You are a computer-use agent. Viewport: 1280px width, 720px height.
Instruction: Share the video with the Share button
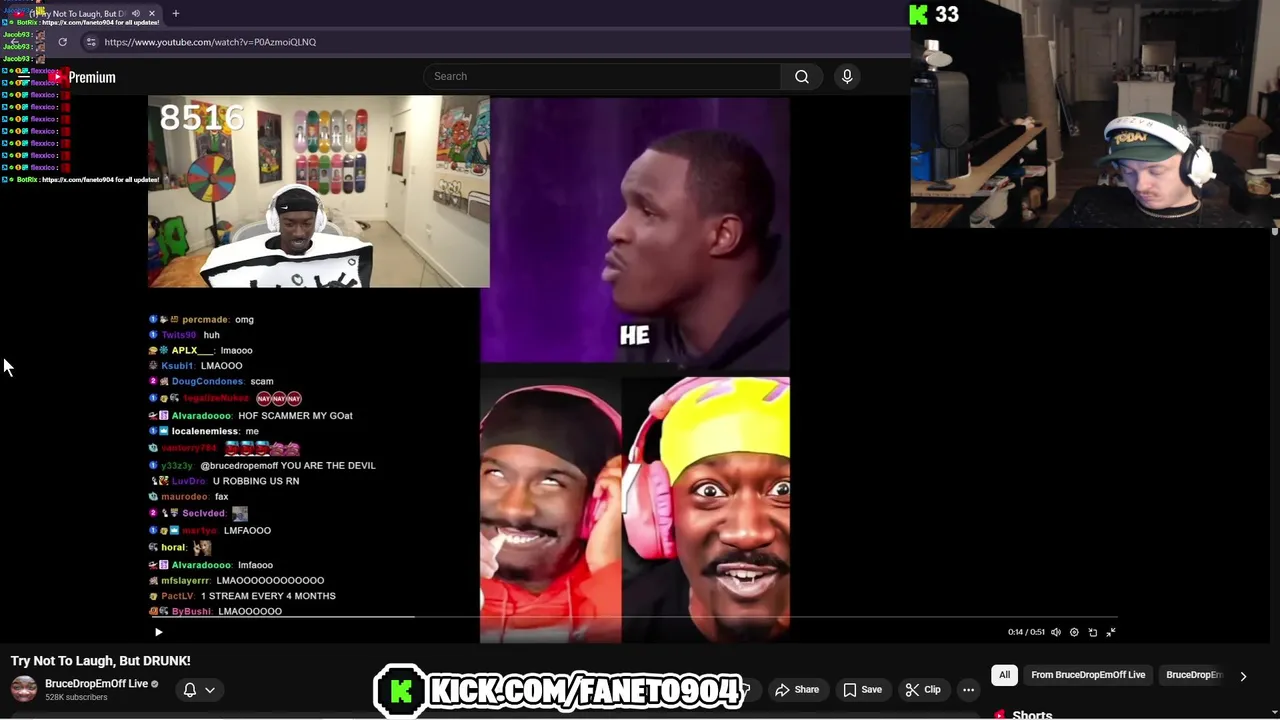click(797, 689)
